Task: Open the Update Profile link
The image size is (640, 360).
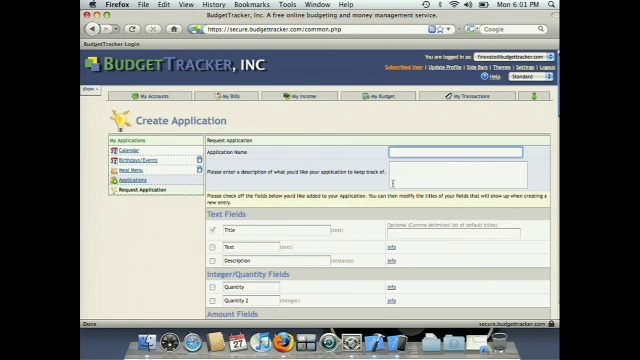Action: [444, 67]
